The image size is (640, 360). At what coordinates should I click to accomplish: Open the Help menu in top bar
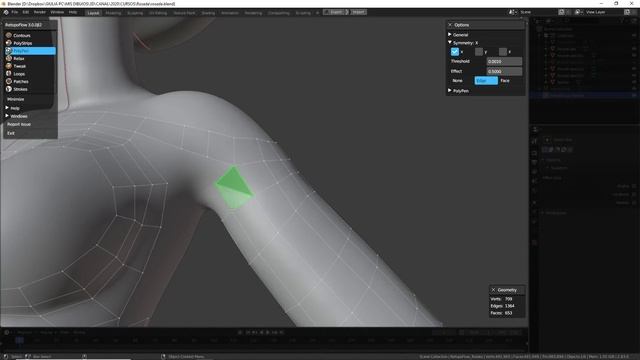[73, 12]
